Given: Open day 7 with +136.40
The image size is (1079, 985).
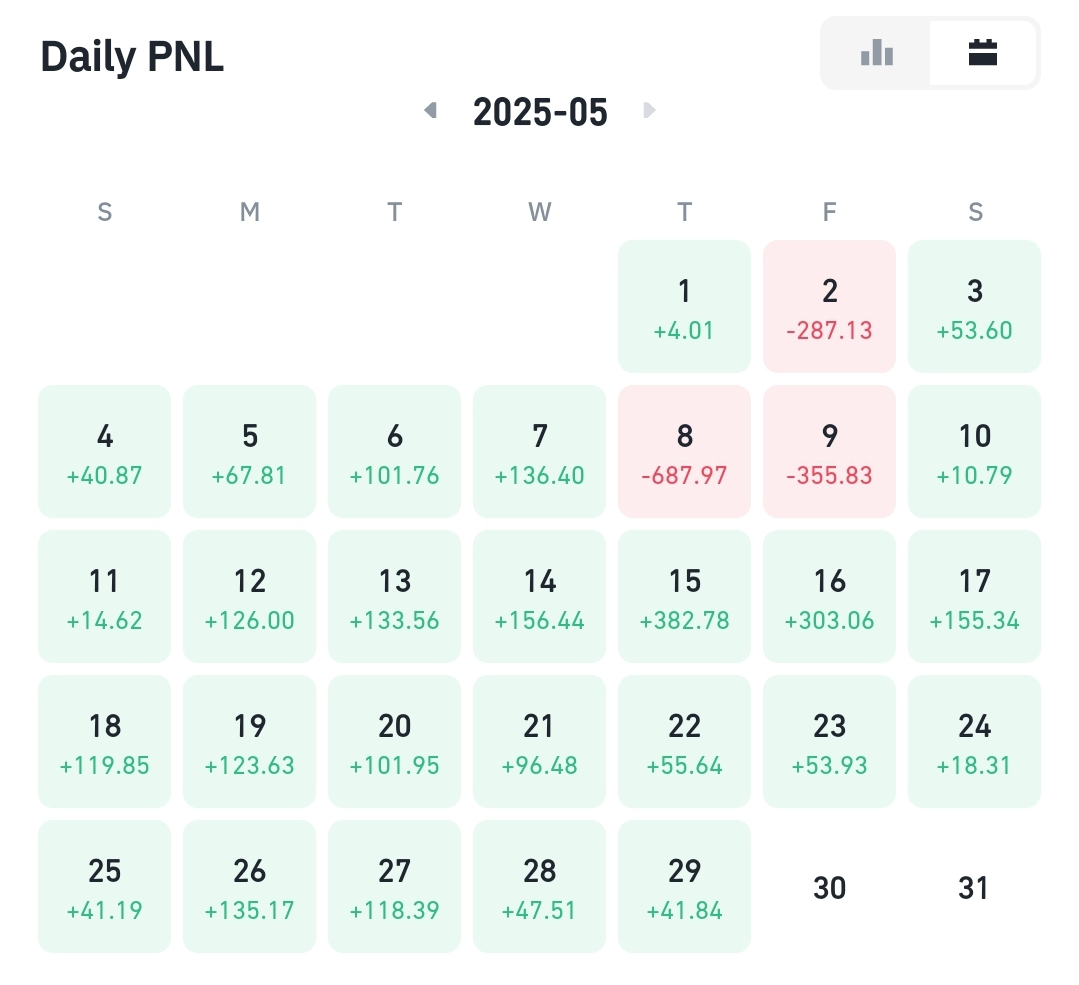Looking at the screenshot, I should tap(540, 452).
